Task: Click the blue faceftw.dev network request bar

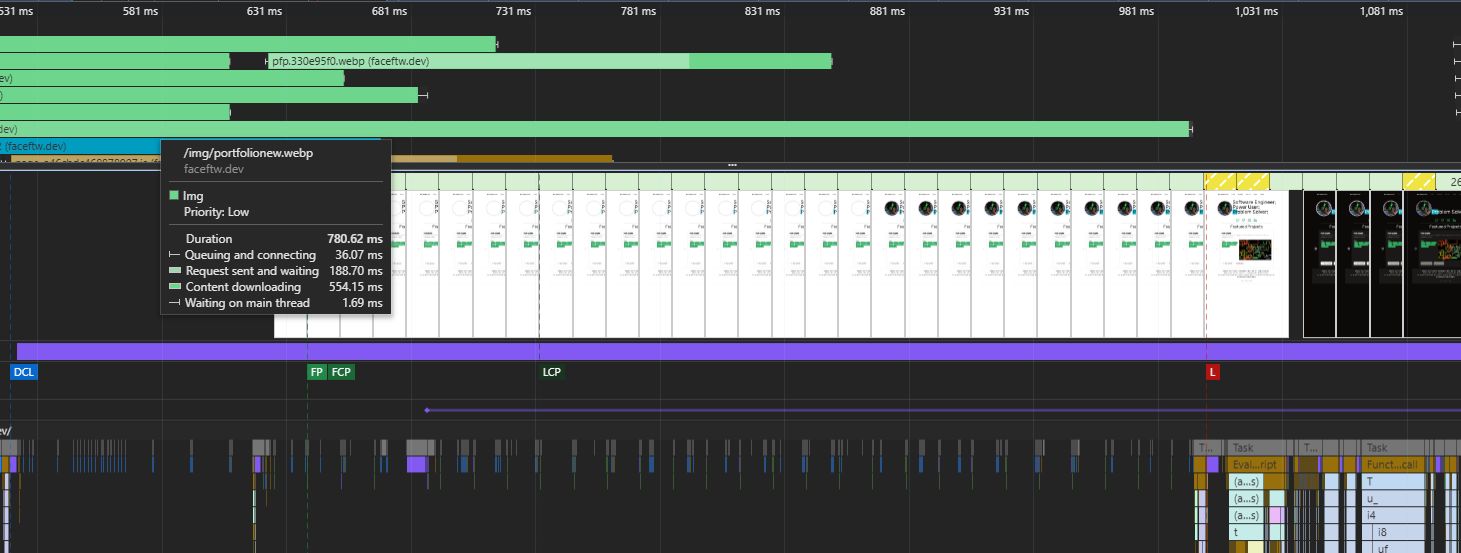Action: 80,146
